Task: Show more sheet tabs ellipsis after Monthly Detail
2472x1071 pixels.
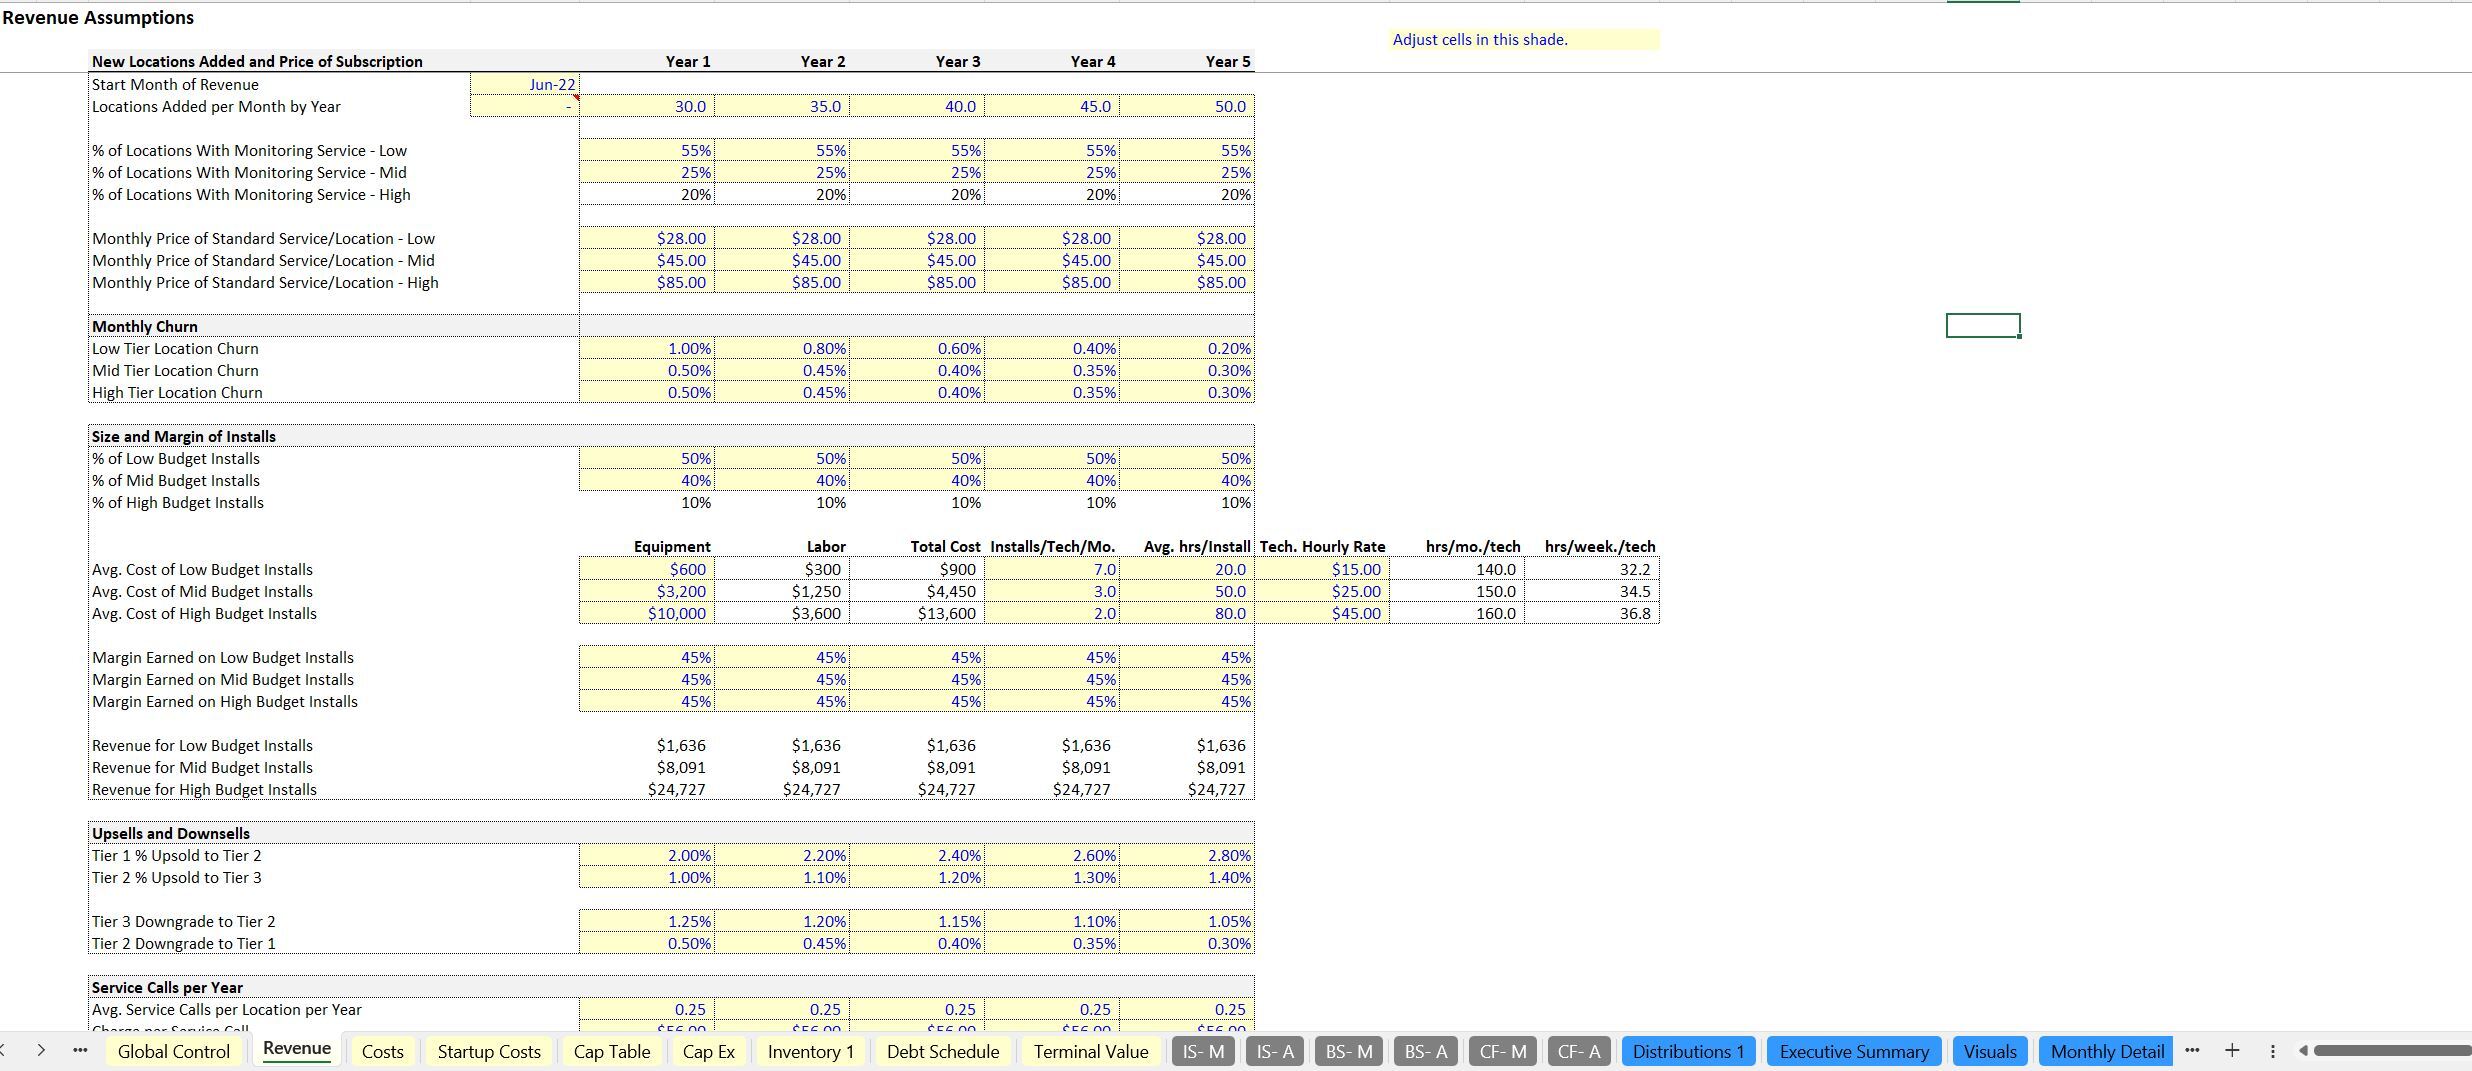Action: pos(2192,1050)
